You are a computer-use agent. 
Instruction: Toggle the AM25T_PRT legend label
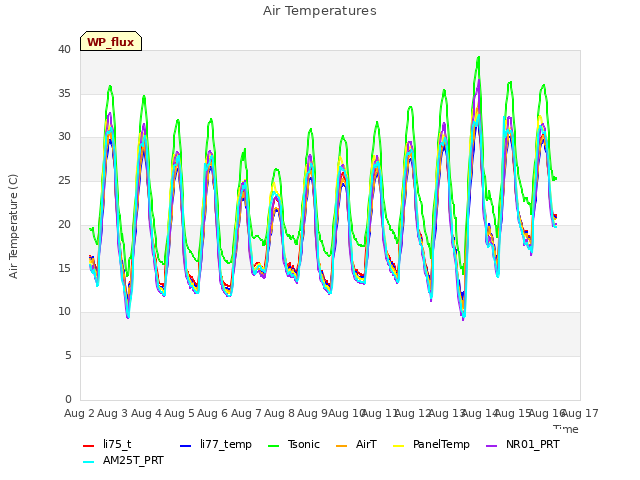coord(133,460)
